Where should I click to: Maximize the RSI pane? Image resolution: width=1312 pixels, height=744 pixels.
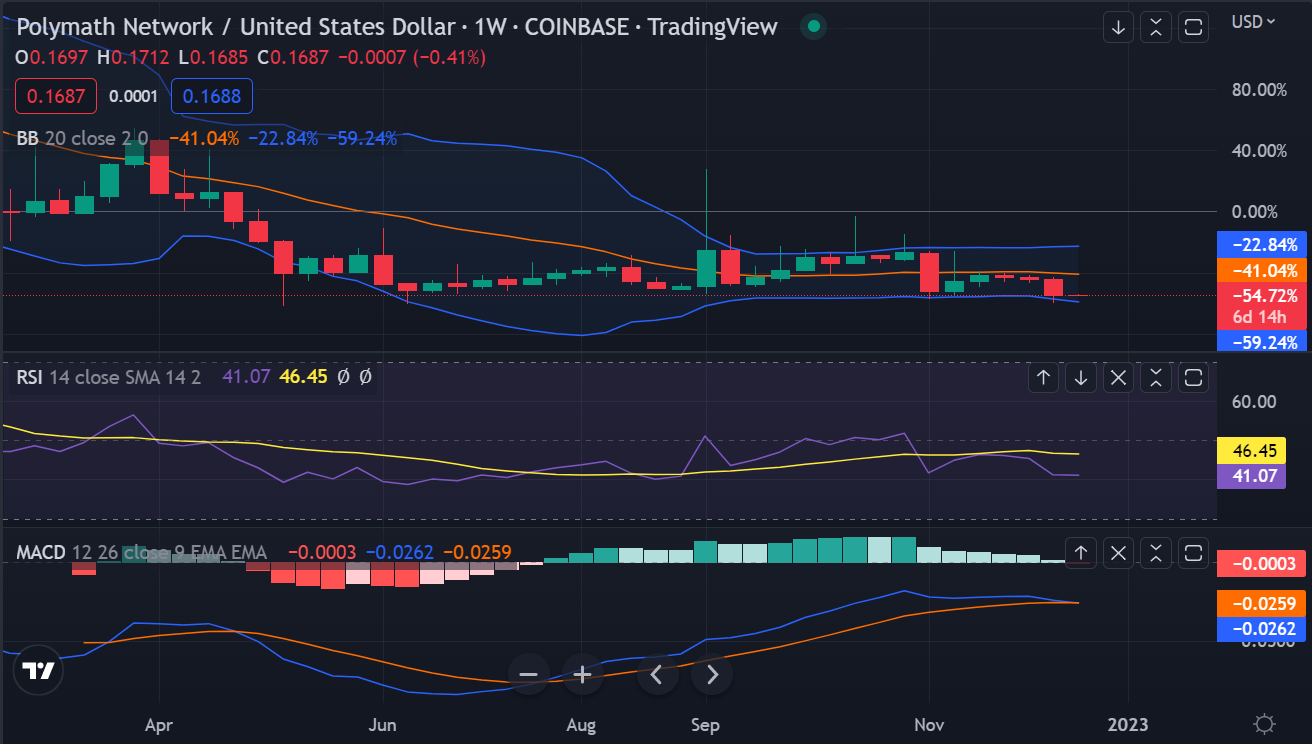tap(1193, 377)
